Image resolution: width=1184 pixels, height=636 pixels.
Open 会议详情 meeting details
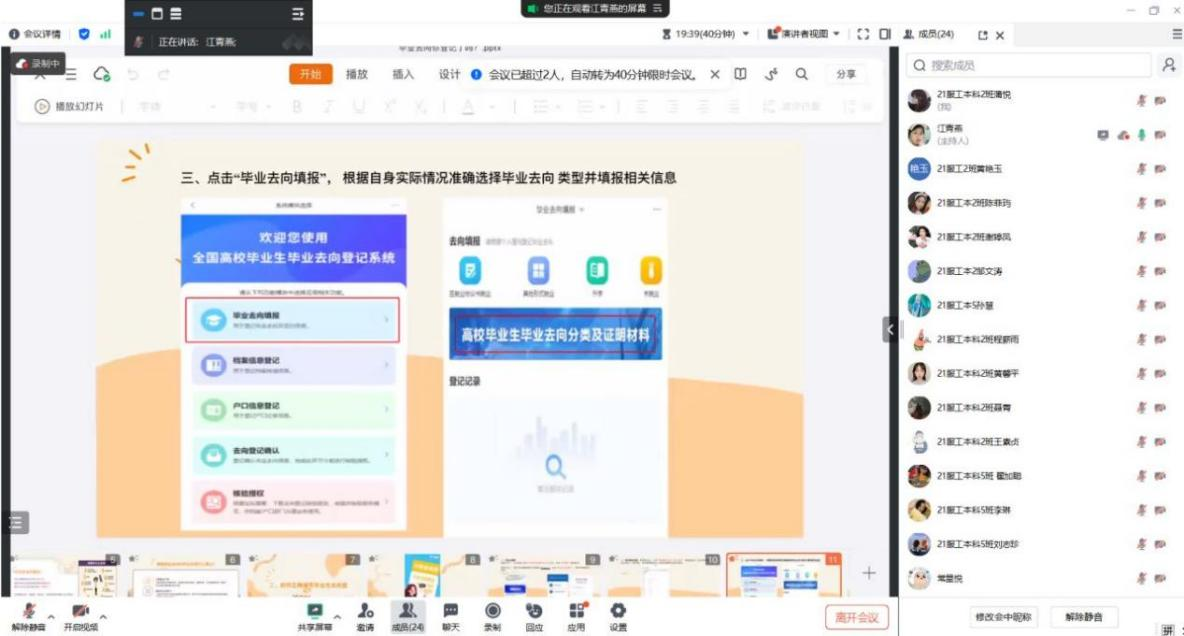pos(35,34)
